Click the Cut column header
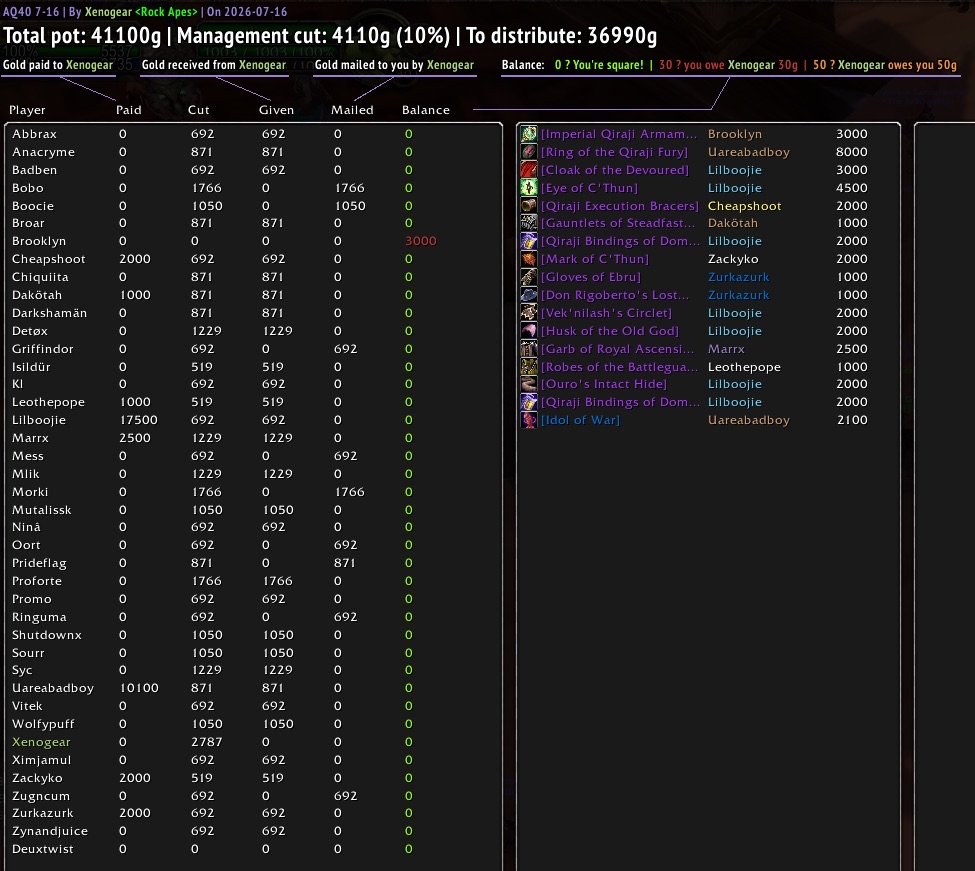 pyautogui.click(x=199, y=110)
